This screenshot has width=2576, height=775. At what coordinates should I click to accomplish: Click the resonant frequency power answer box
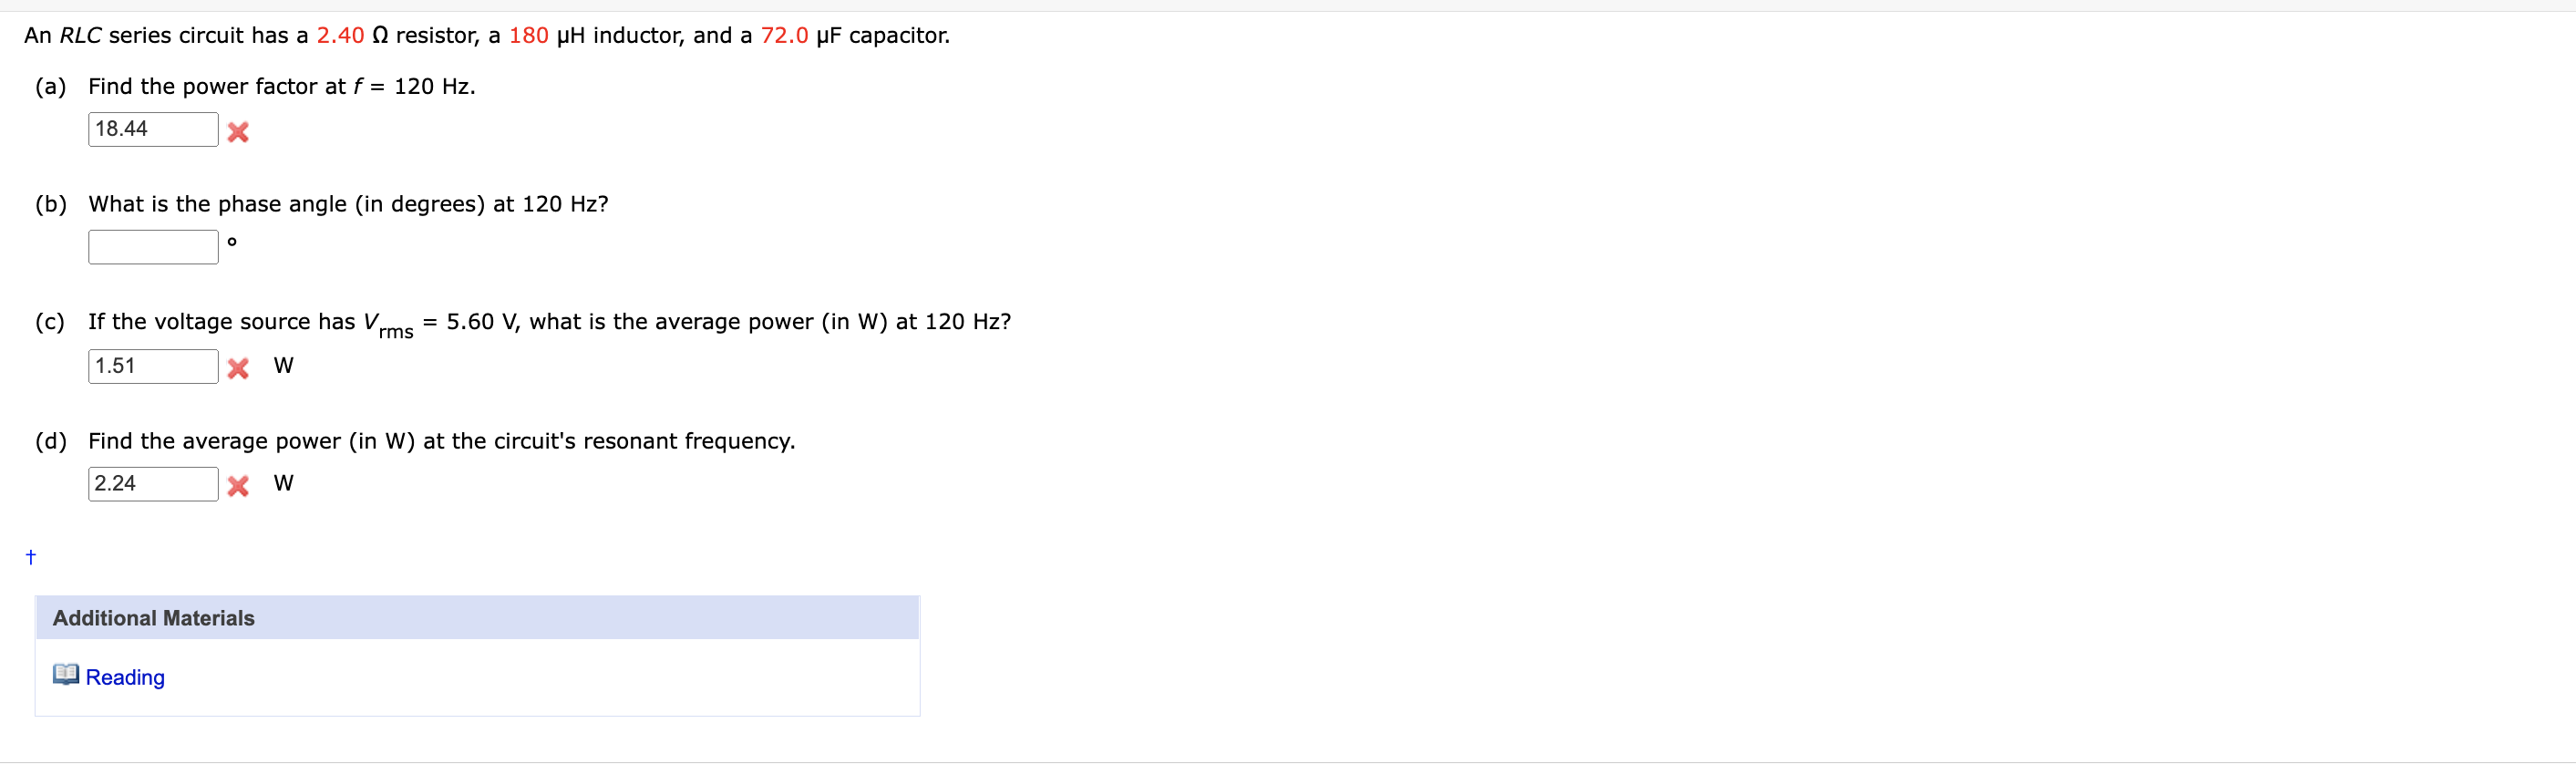152,483
